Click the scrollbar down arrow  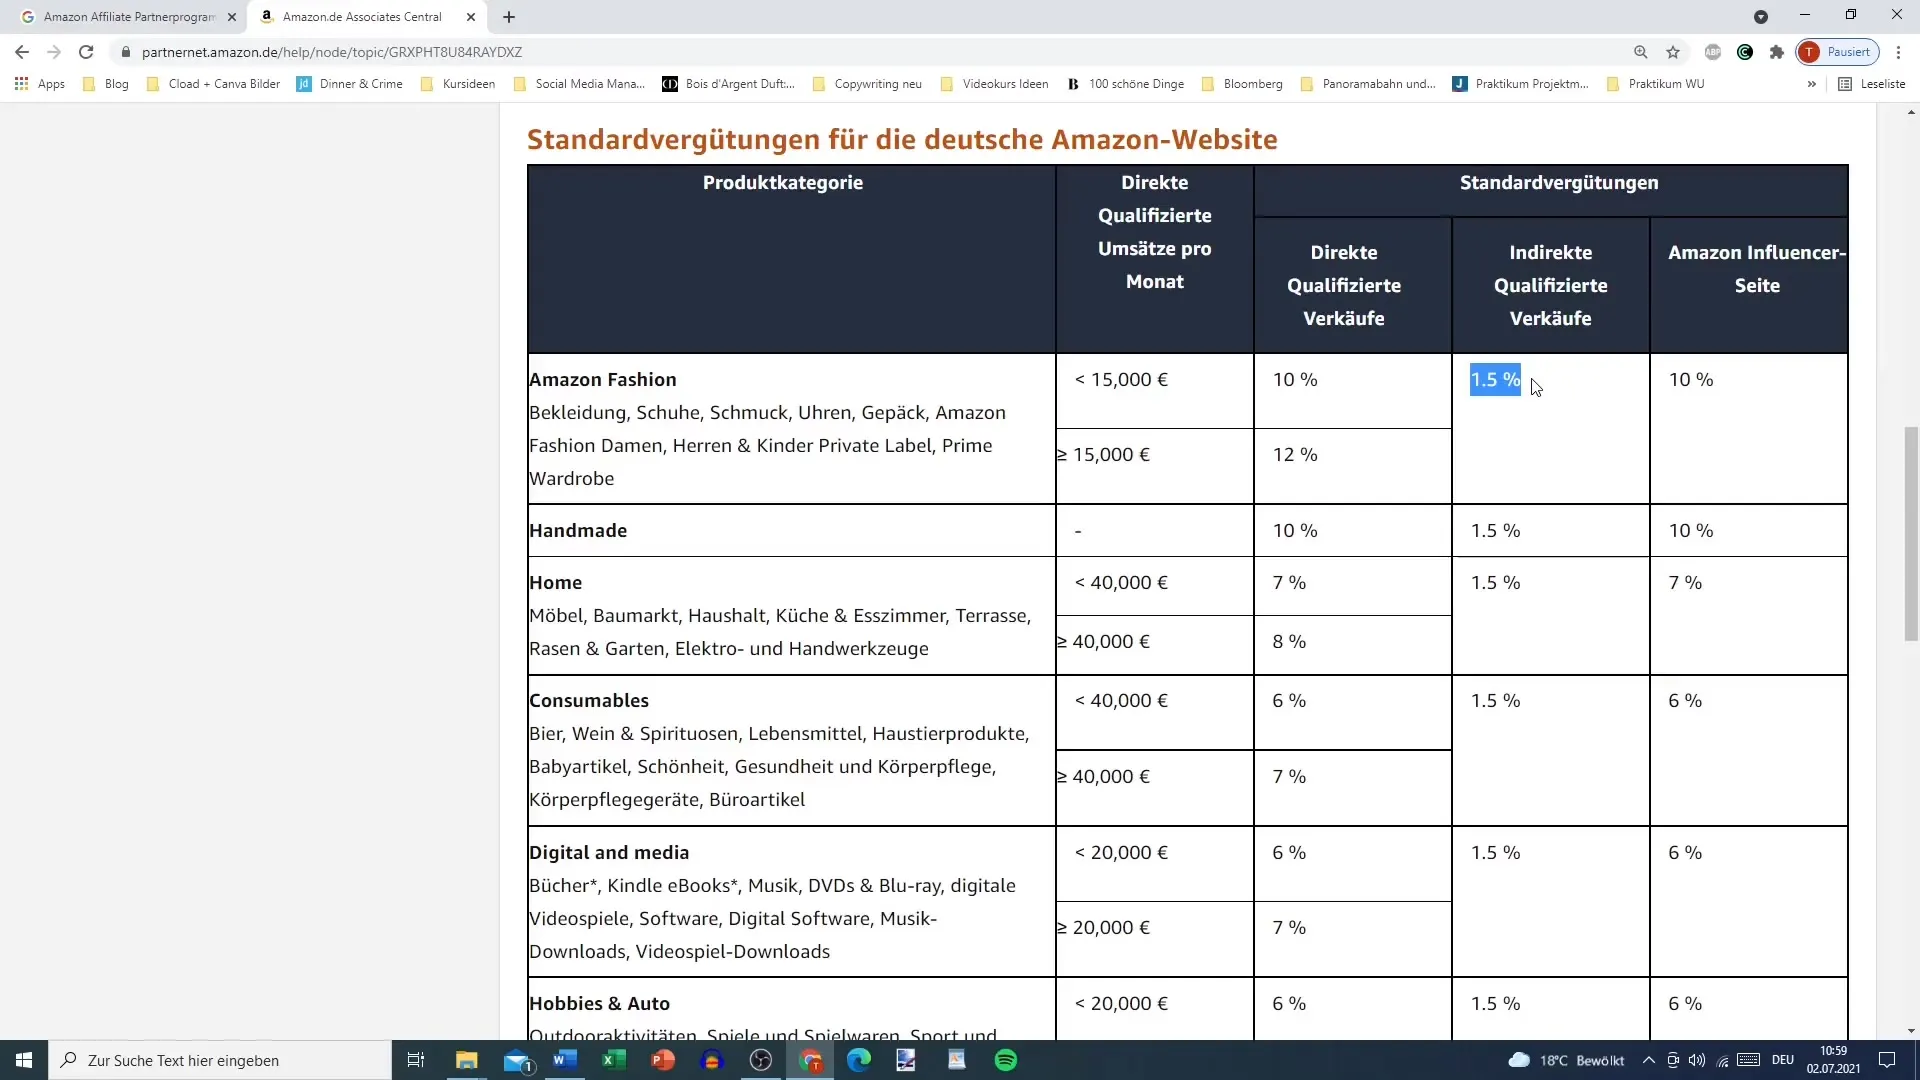point(1911,1030)
